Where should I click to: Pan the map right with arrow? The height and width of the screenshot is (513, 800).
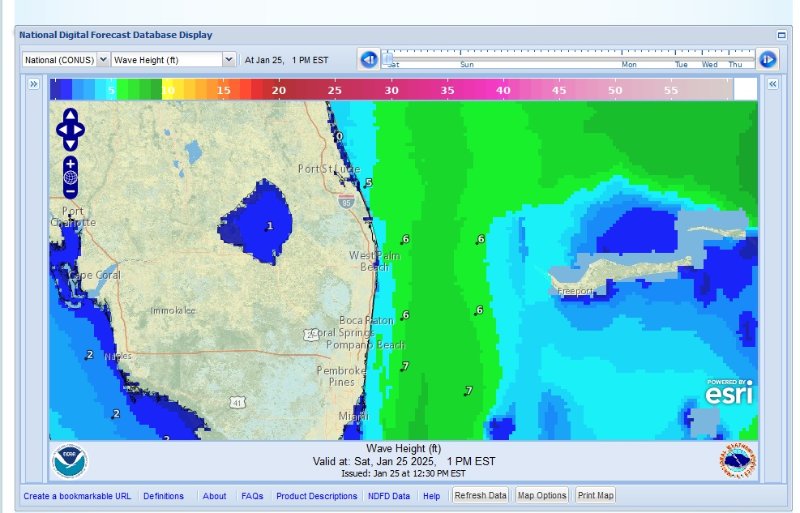(81, 129)
